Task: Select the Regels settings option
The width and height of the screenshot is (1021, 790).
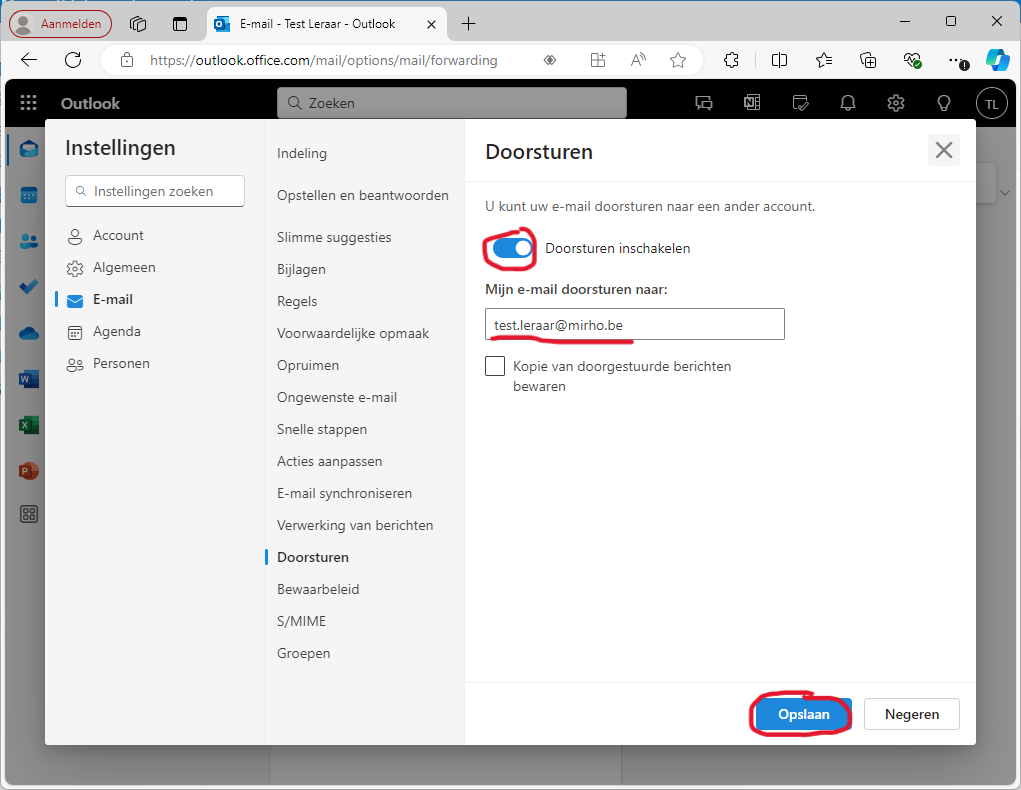Action: click(297, 301)
